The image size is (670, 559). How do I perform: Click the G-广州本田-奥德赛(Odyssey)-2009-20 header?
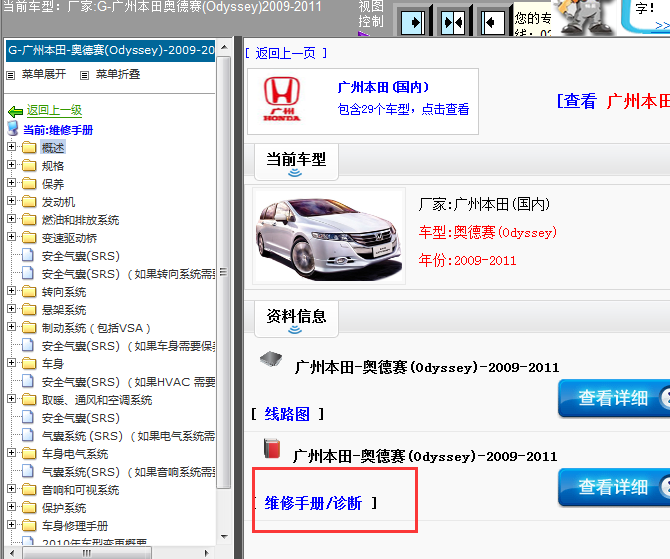[x=110, y=50]
